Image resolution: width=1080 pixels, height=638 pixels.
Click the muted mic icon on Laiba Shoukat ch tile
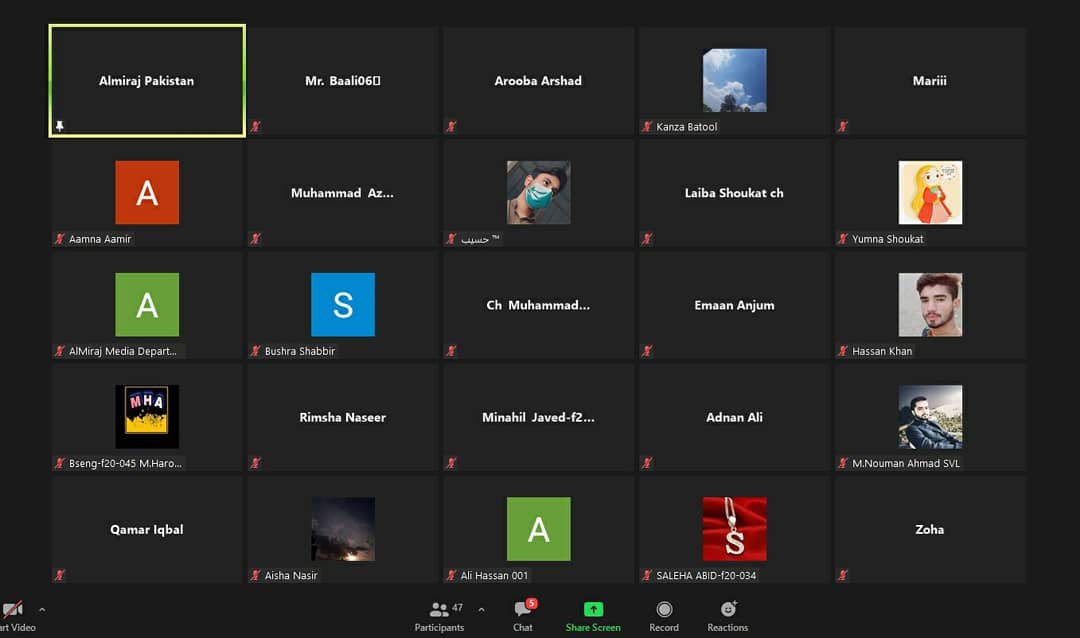point(647,238)
